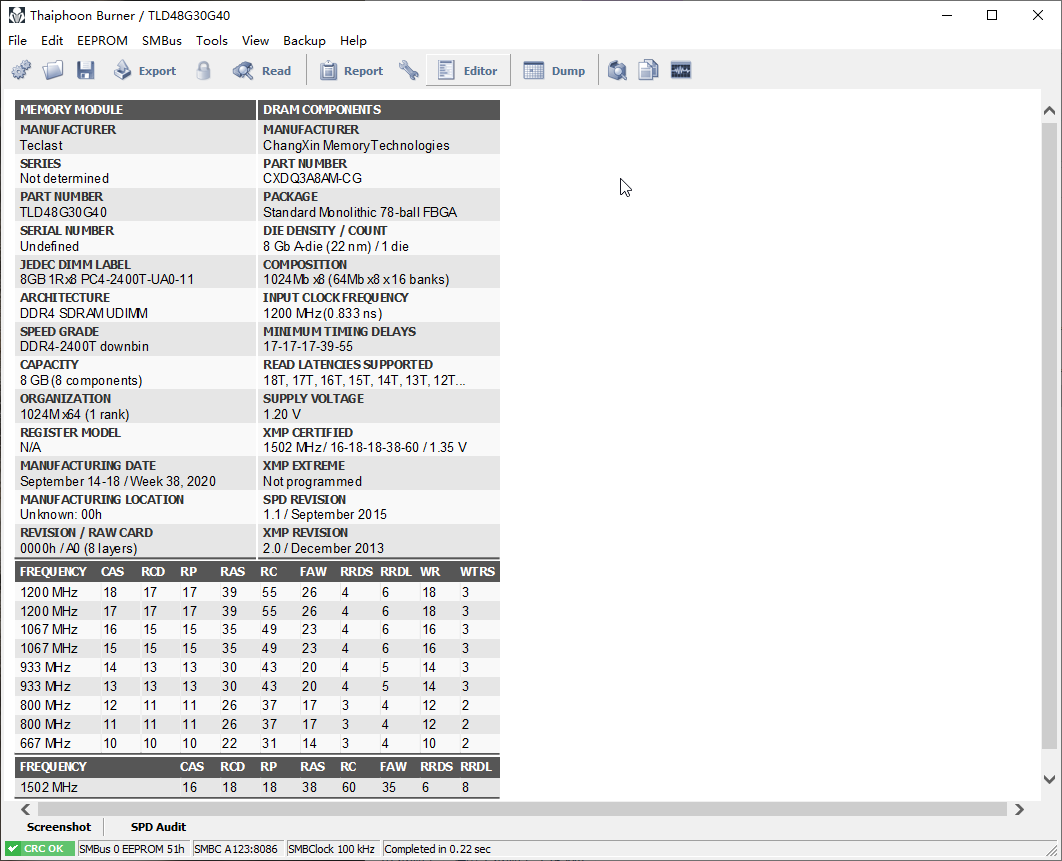The height and width of the screenshot is (861, 1062).
Task: Click the horizontal scrollbar right arrow
Action: pos(1019,809)
